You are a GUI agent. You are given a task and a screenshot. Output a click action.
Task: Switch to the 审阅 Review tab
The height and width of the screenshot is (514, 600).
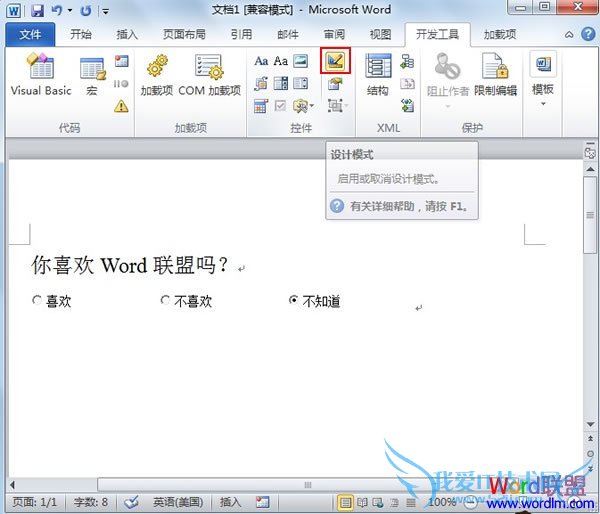(334, 34)
